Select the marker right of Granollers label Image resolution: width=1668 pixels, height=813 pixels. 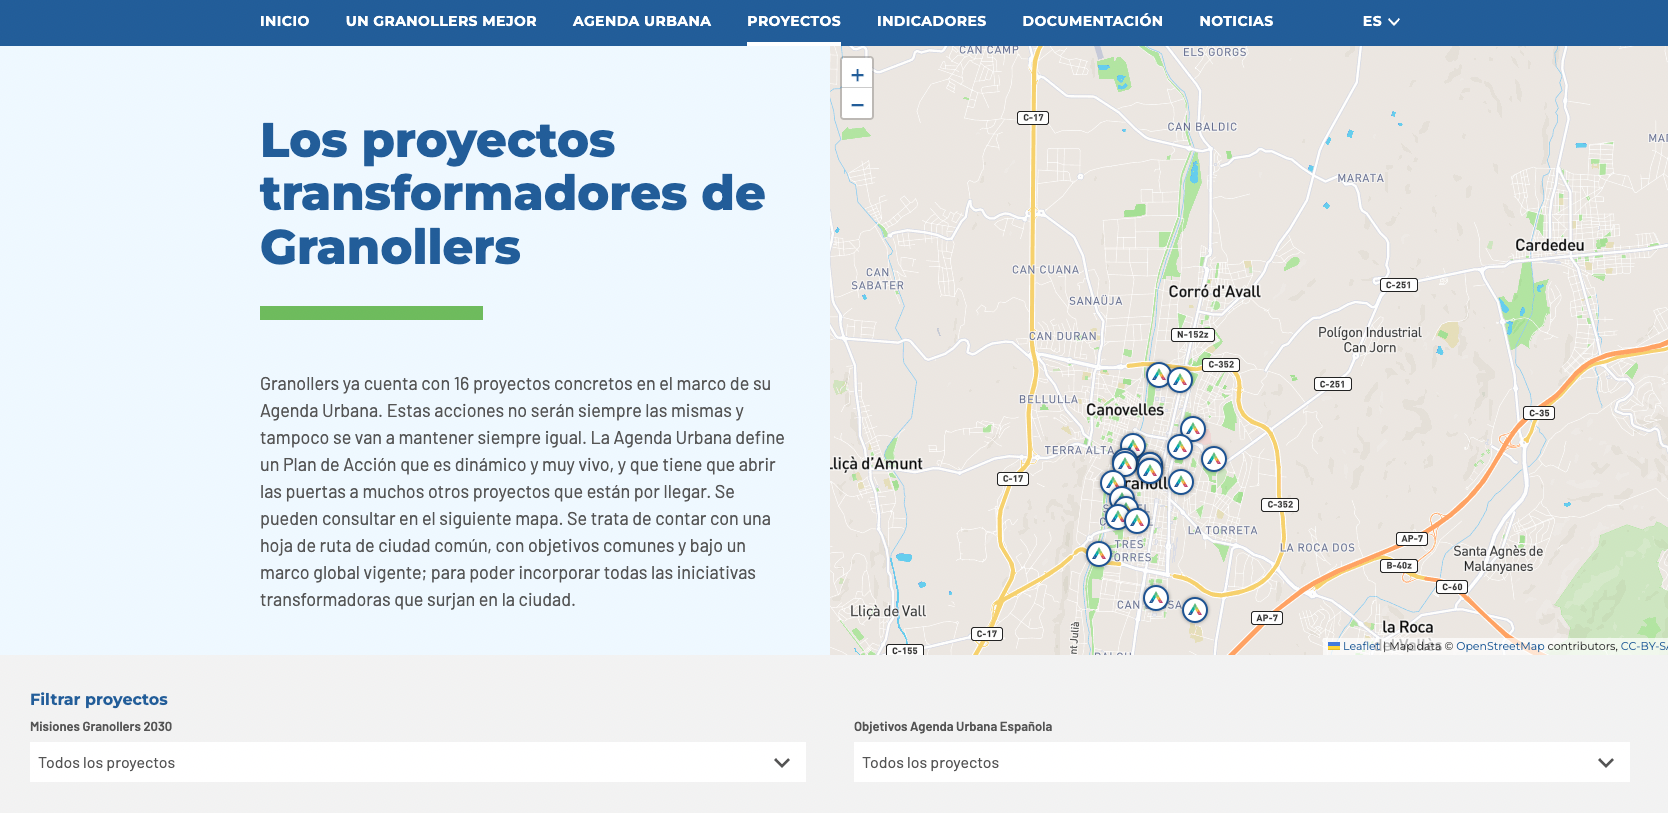(1181, 482)
